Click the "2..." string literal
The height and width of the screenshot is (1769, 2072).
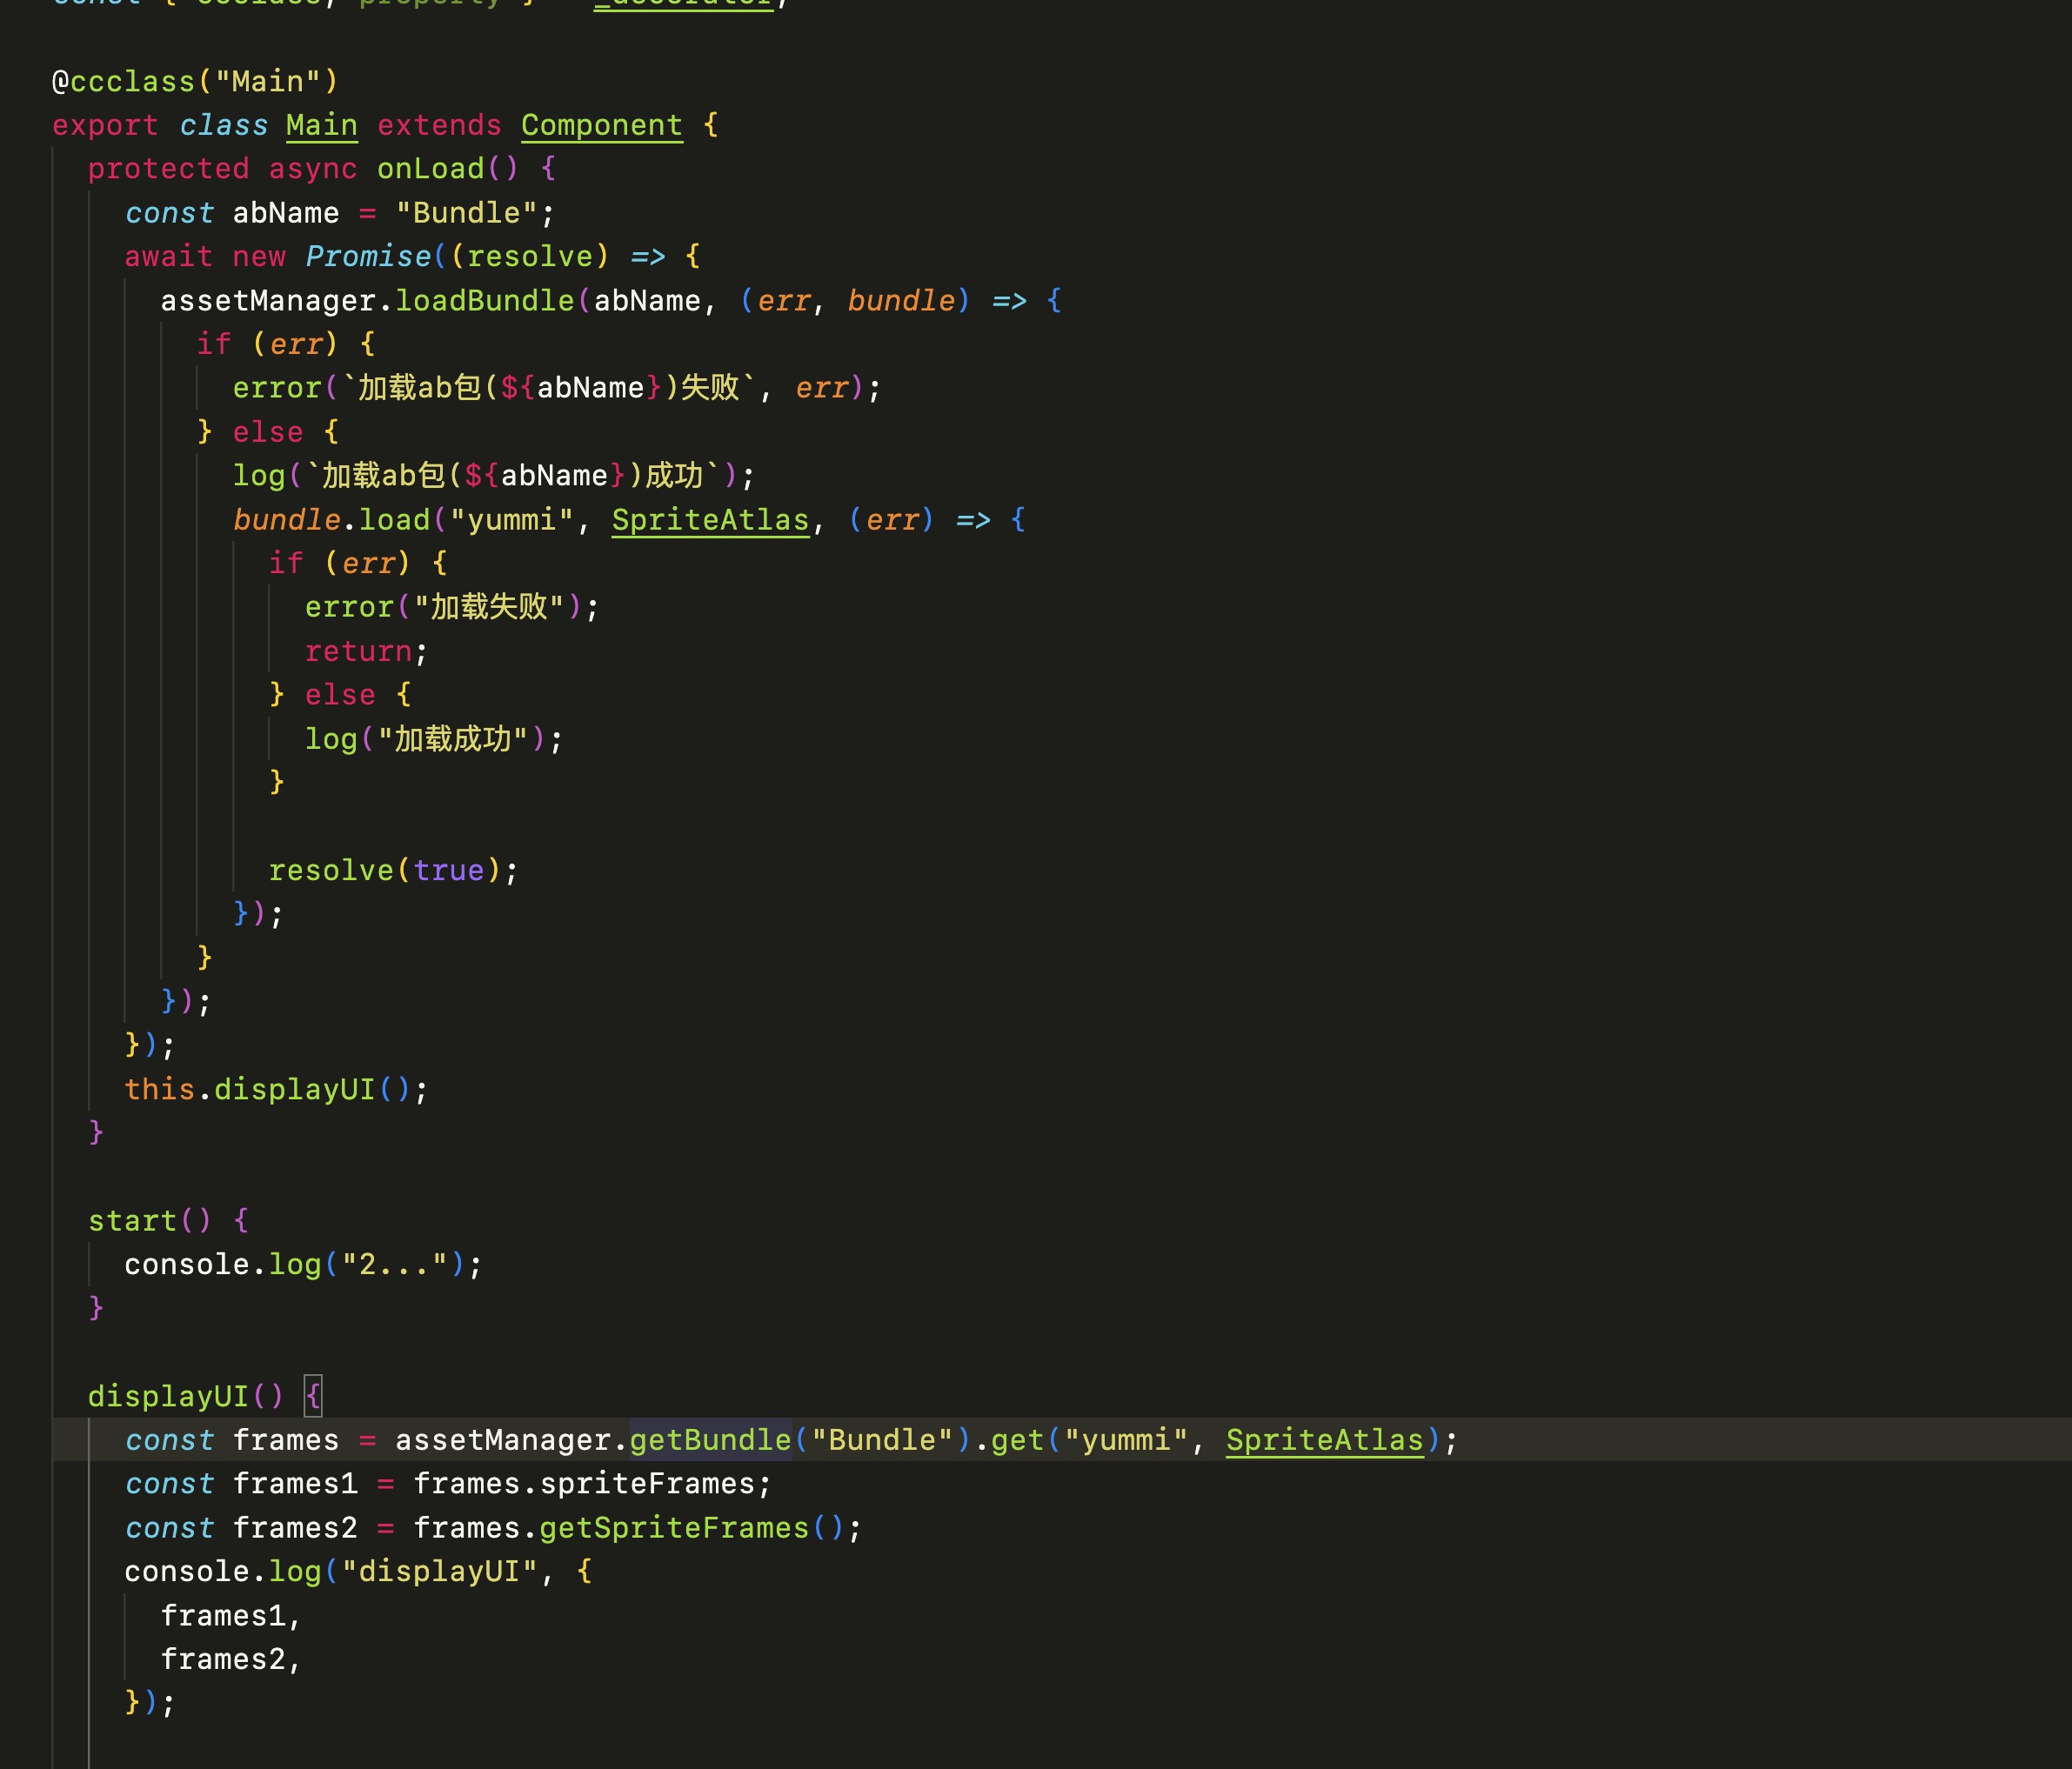[394, 1265]
